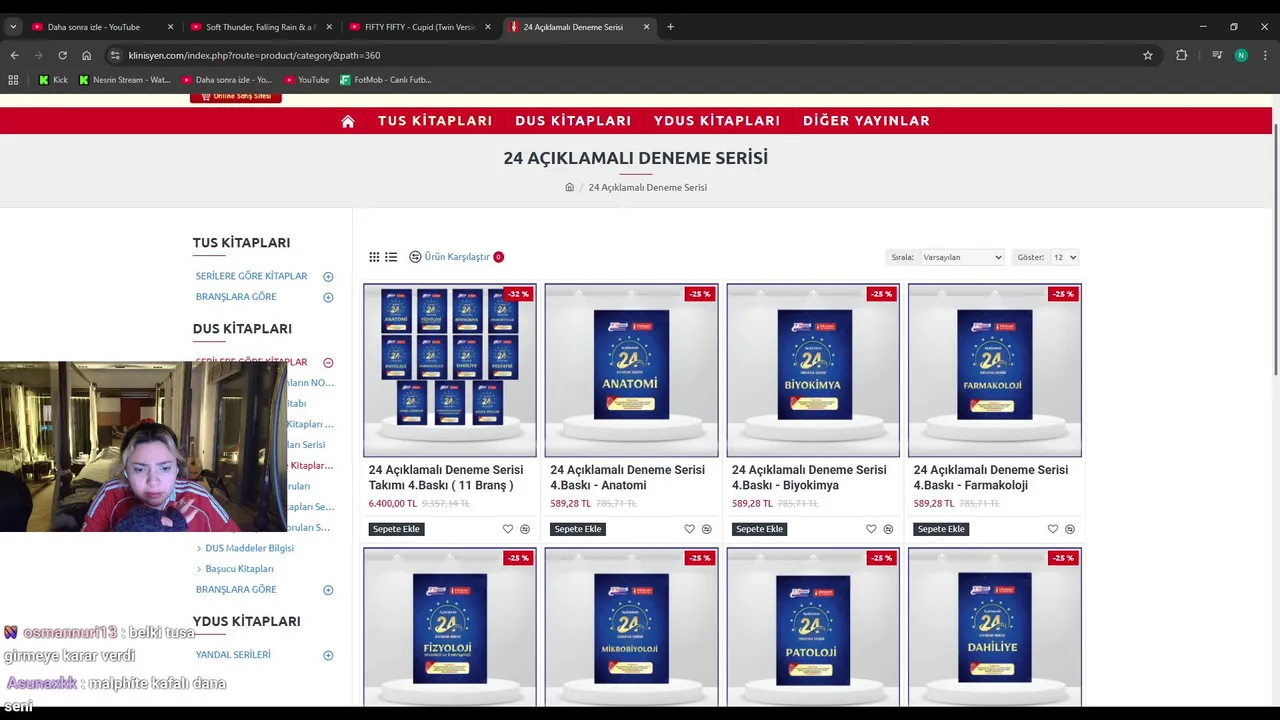Viewport: 1280px width, 720px height.
Task: Compare the Anatomi book icon
Action: pos(706,529)
